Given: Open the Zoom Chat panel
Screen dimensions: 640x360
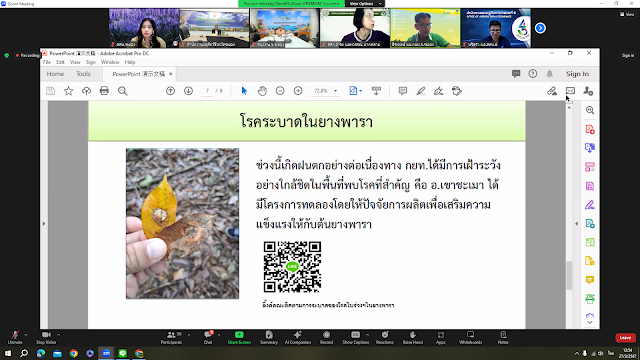Looking at the screenshot, I should 208,337.
